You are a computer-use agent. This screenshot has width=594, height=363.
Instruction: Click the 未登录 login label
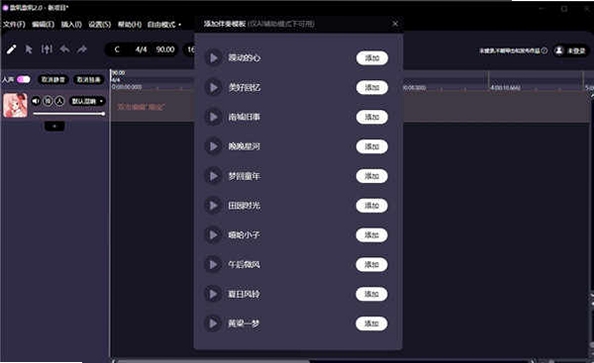[576, 51]
